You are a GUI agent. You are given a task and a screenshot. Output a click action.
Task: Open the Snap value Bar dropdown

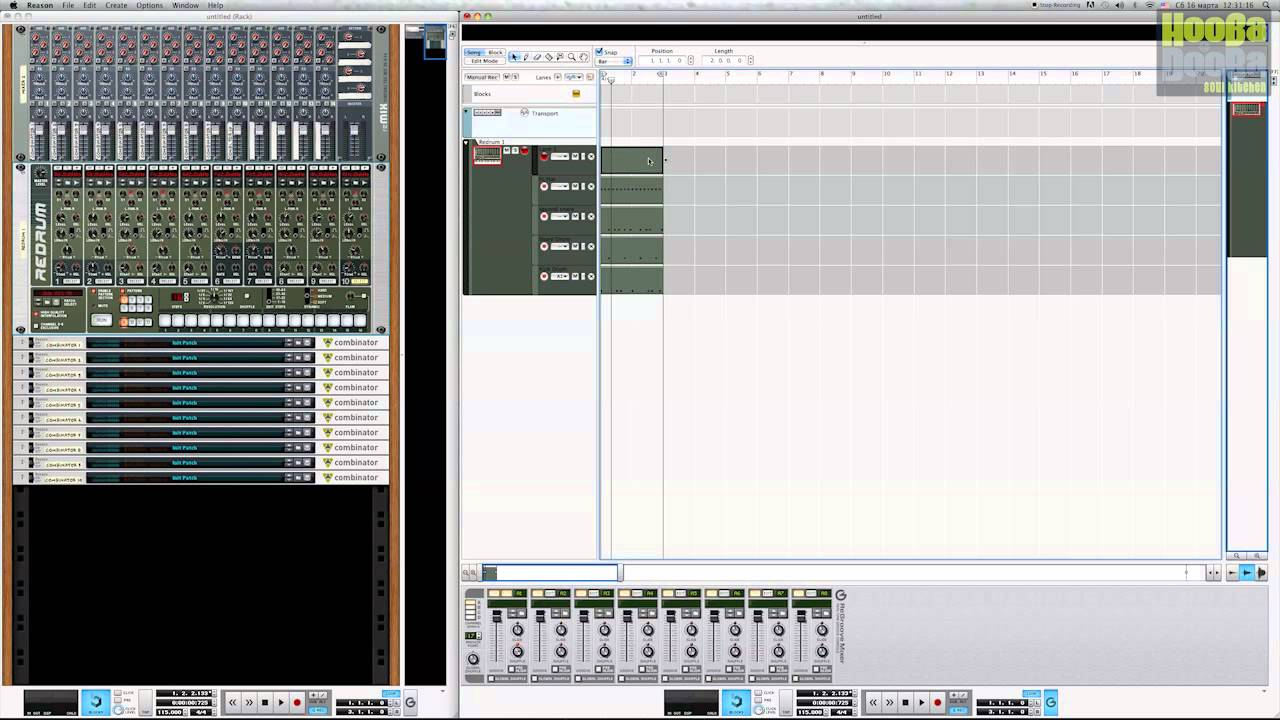point(613,61)
